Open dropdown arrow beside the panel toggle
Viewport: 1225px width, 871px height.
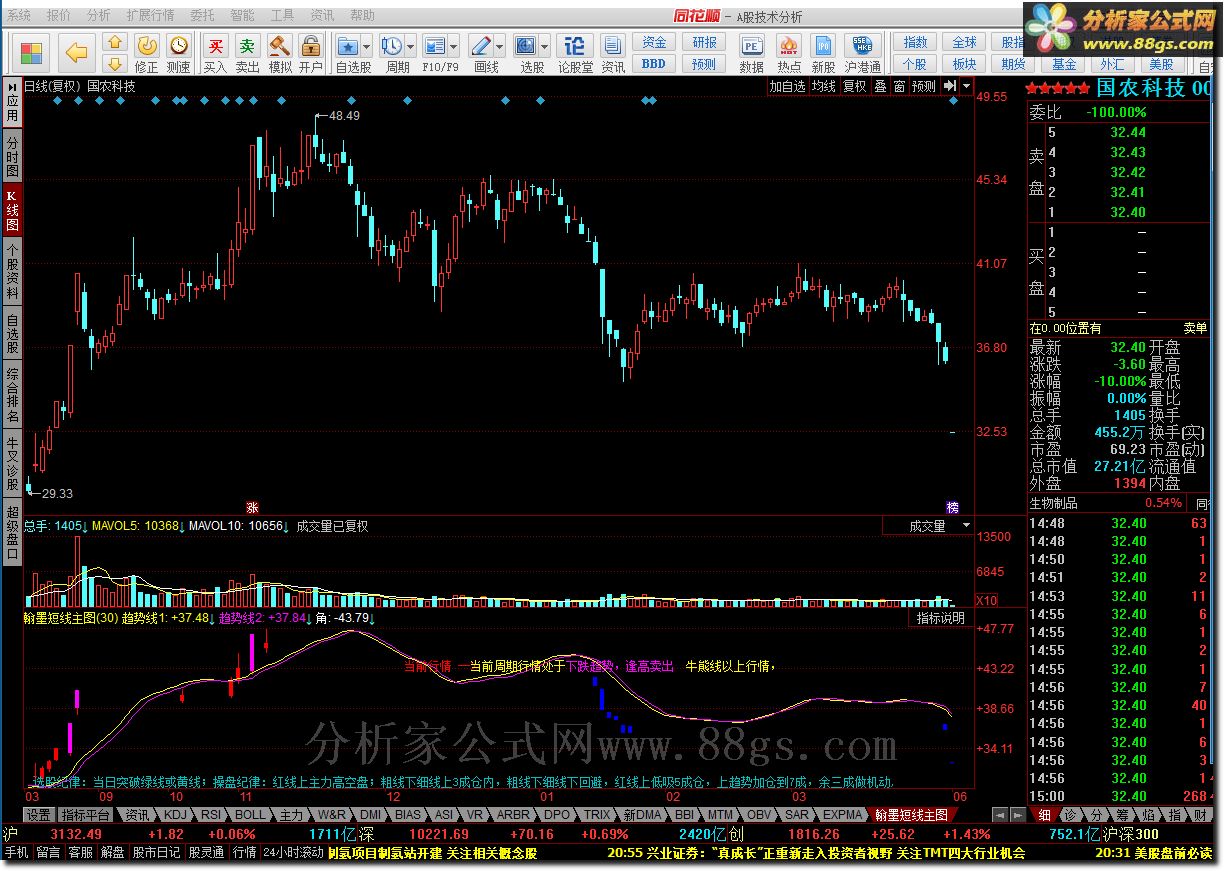click(965, 87)
